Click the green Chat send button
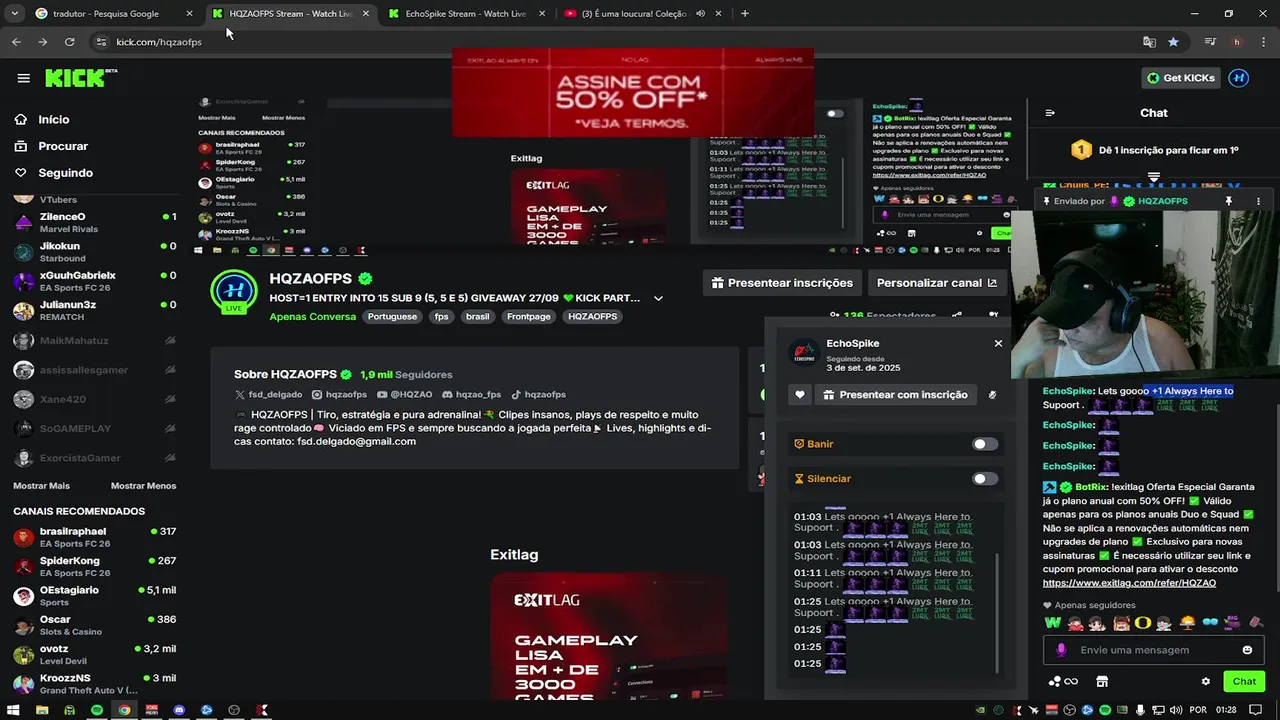Image resolution: width=1280 pixels, height=720 pixels. click(1244, 682)
